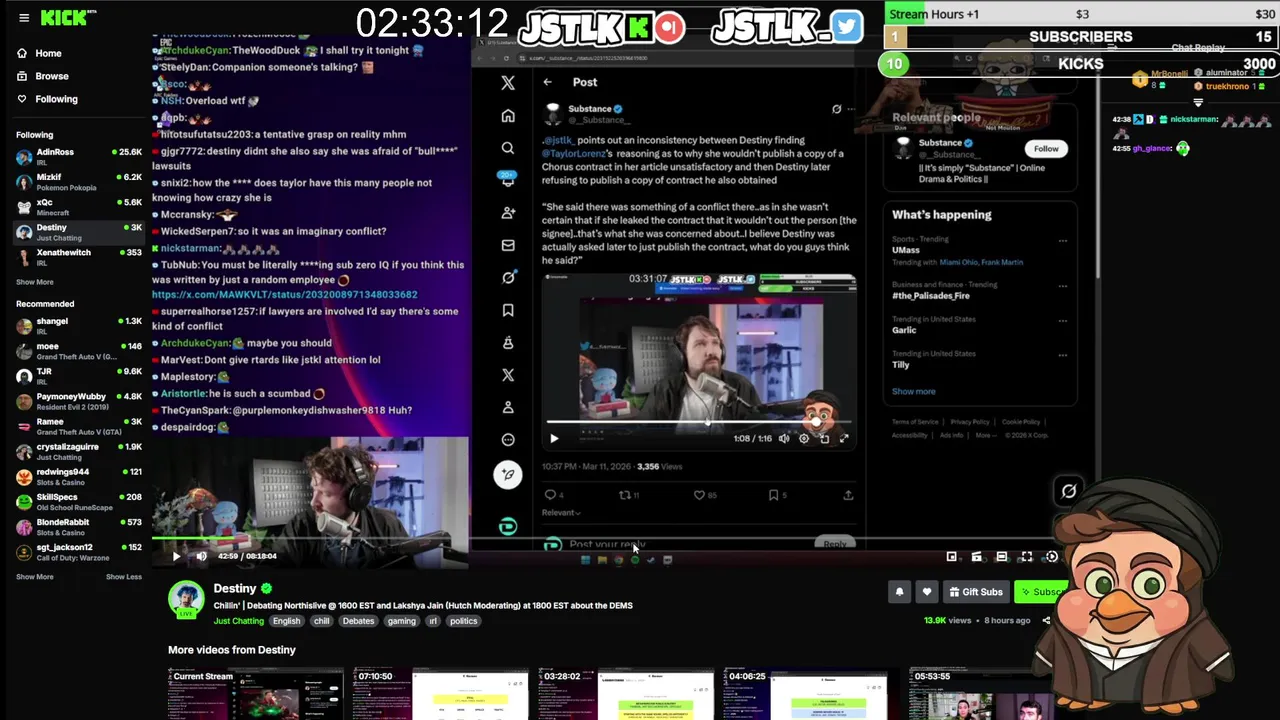Screen dimensions: 1280x720
Task: Click the back arrow beside Post
Action: 547,82
